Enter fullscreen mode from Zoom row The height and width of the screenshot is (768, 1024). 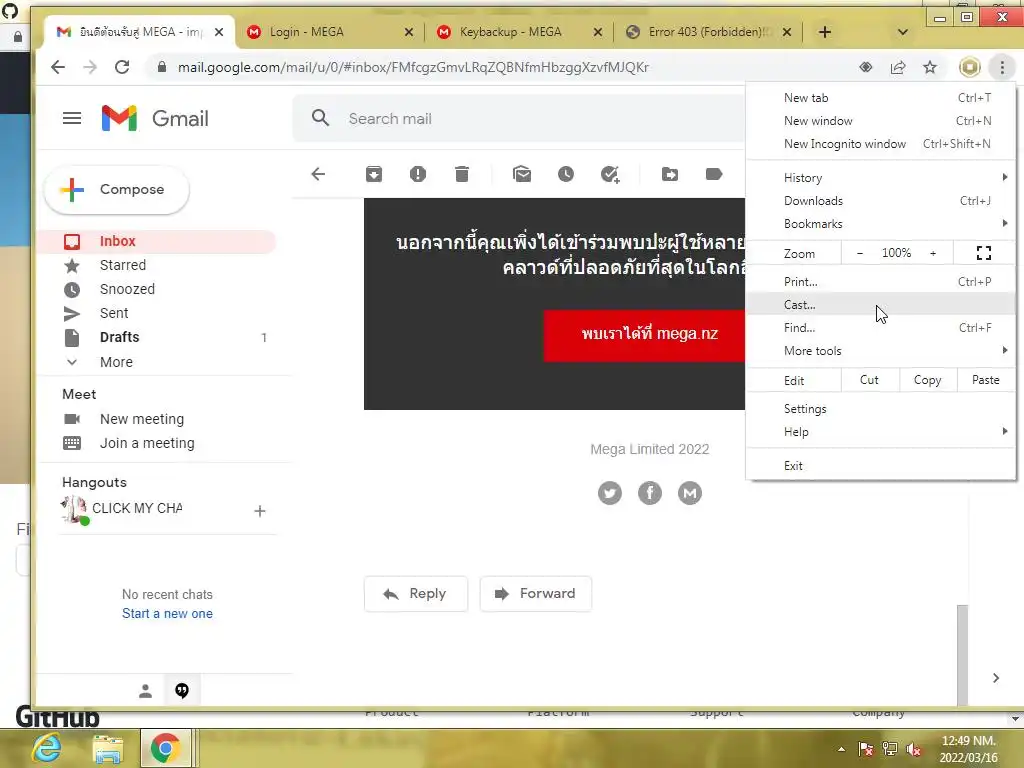click(x=984, y=253)
